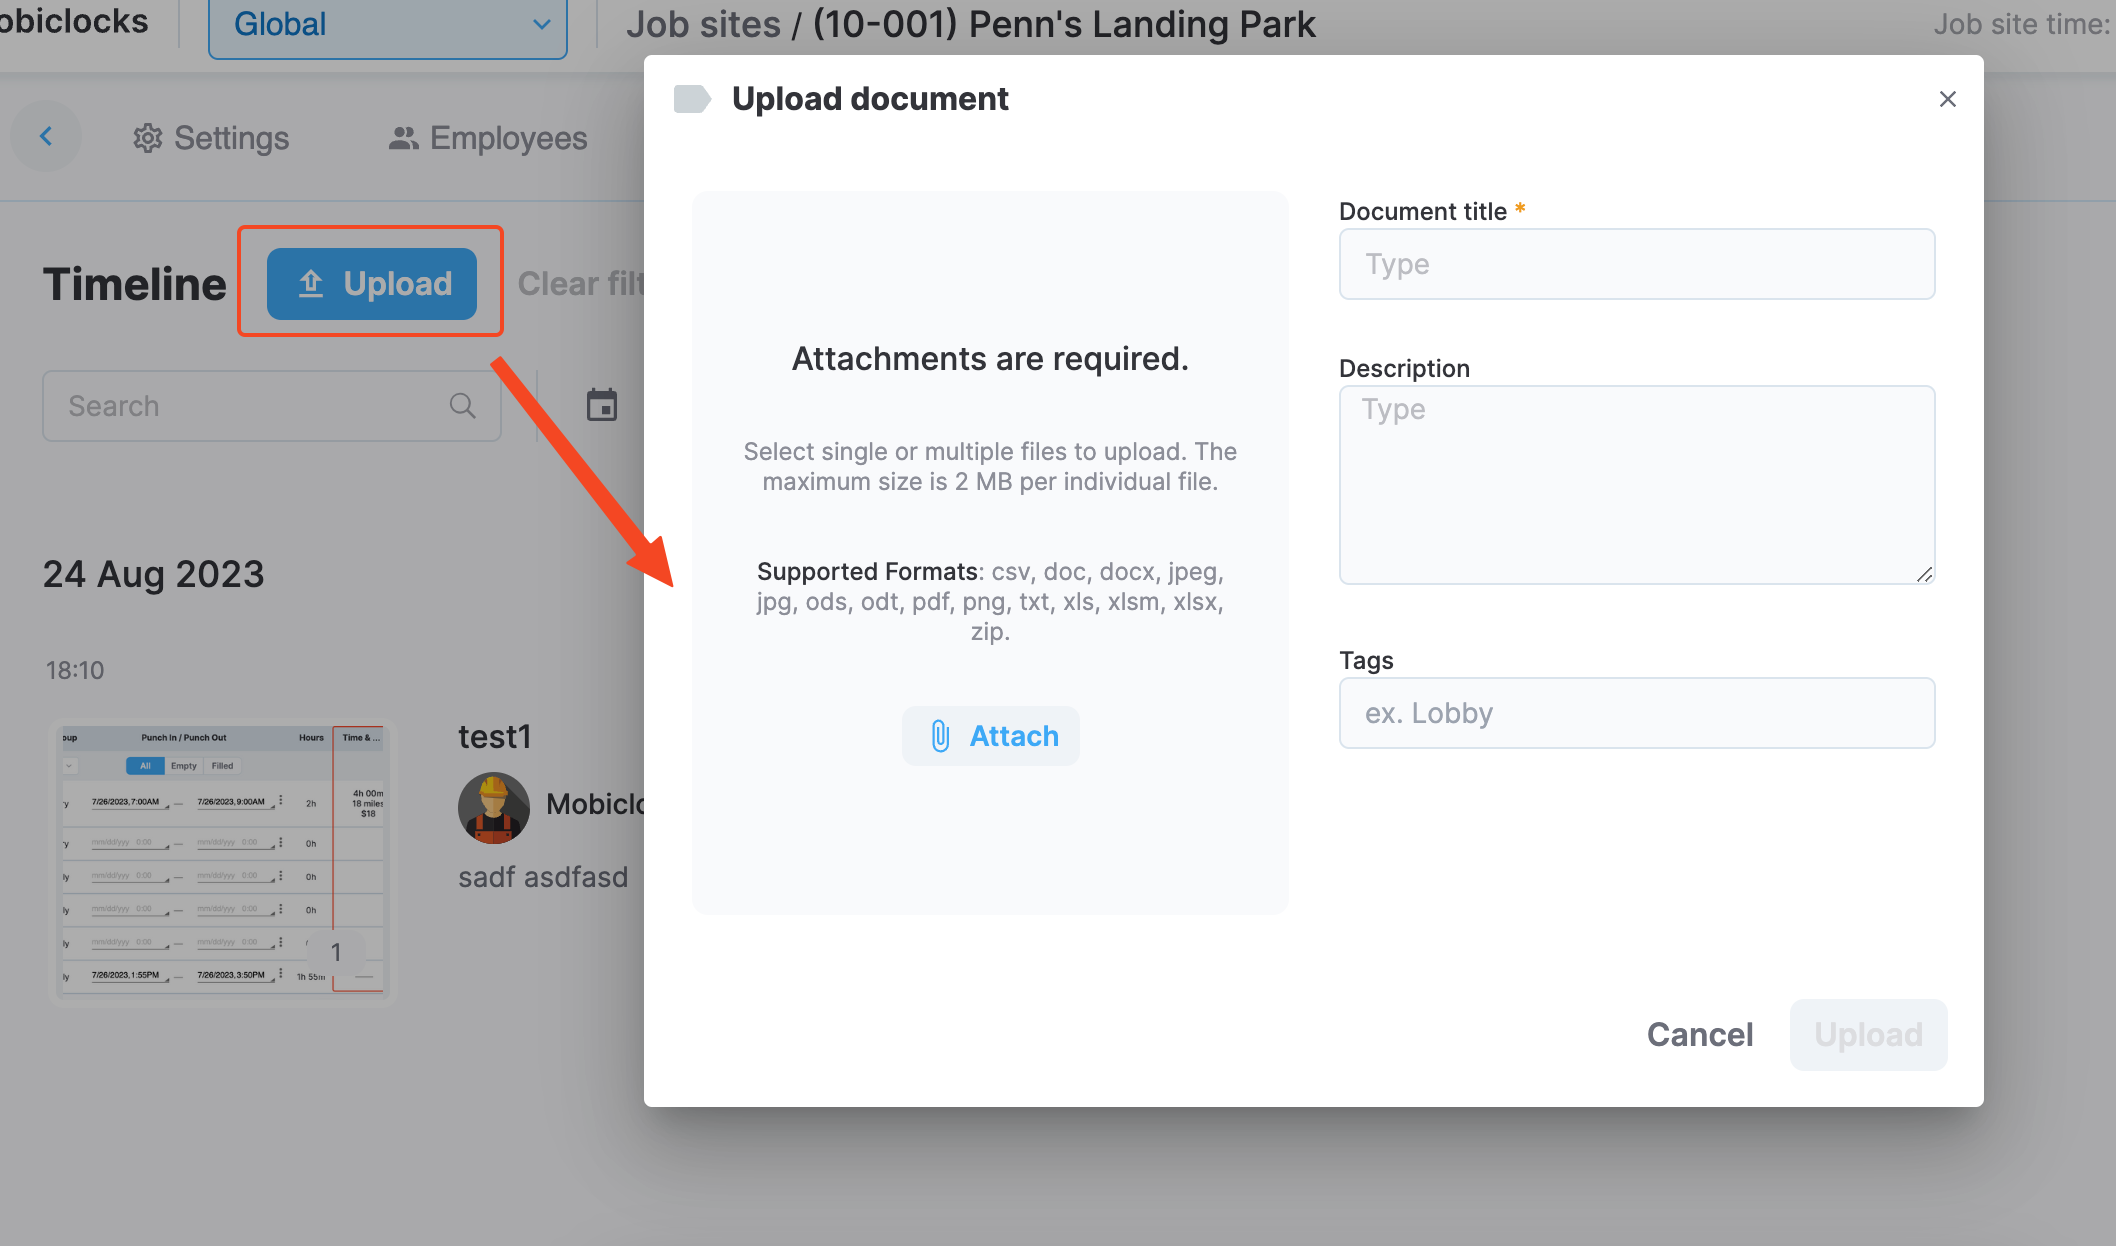Click the Upload button in dialog

[1868, 1034]
